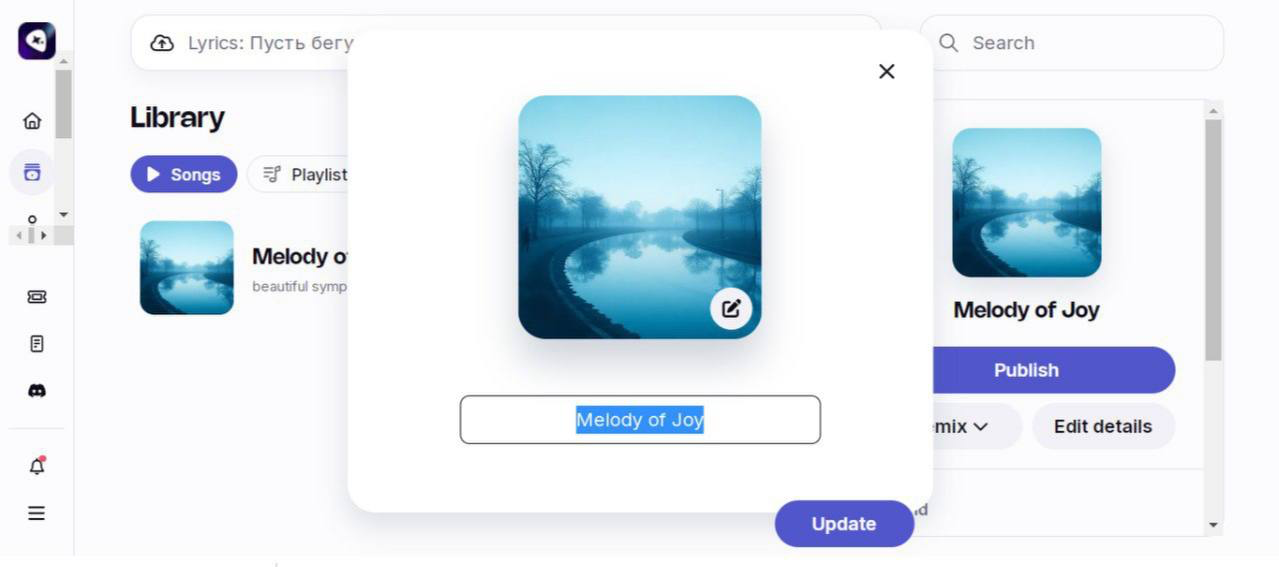Click the app logo at top left
Screen dimensions: 1279x567
36,41
